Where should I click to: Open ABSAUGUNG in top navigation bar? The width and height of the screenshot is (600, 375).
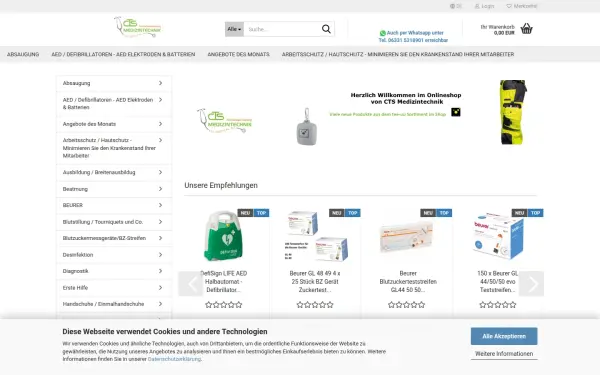point(23,54)
